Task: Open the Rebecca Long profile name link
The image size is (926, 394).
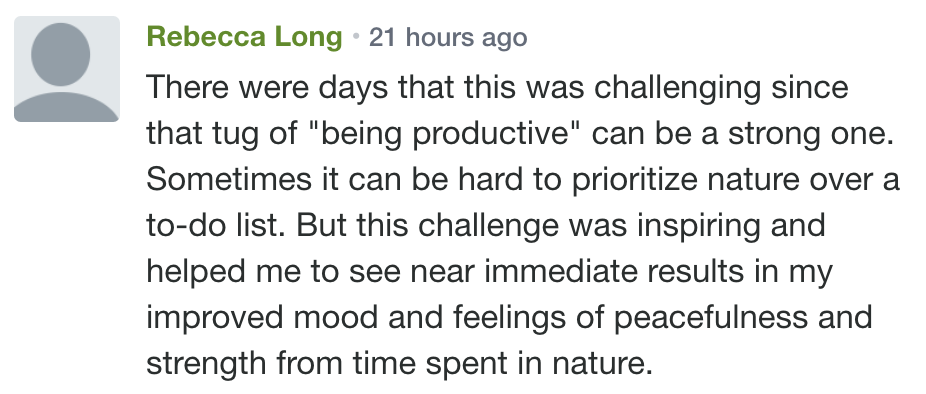Action: pos(244,37)
